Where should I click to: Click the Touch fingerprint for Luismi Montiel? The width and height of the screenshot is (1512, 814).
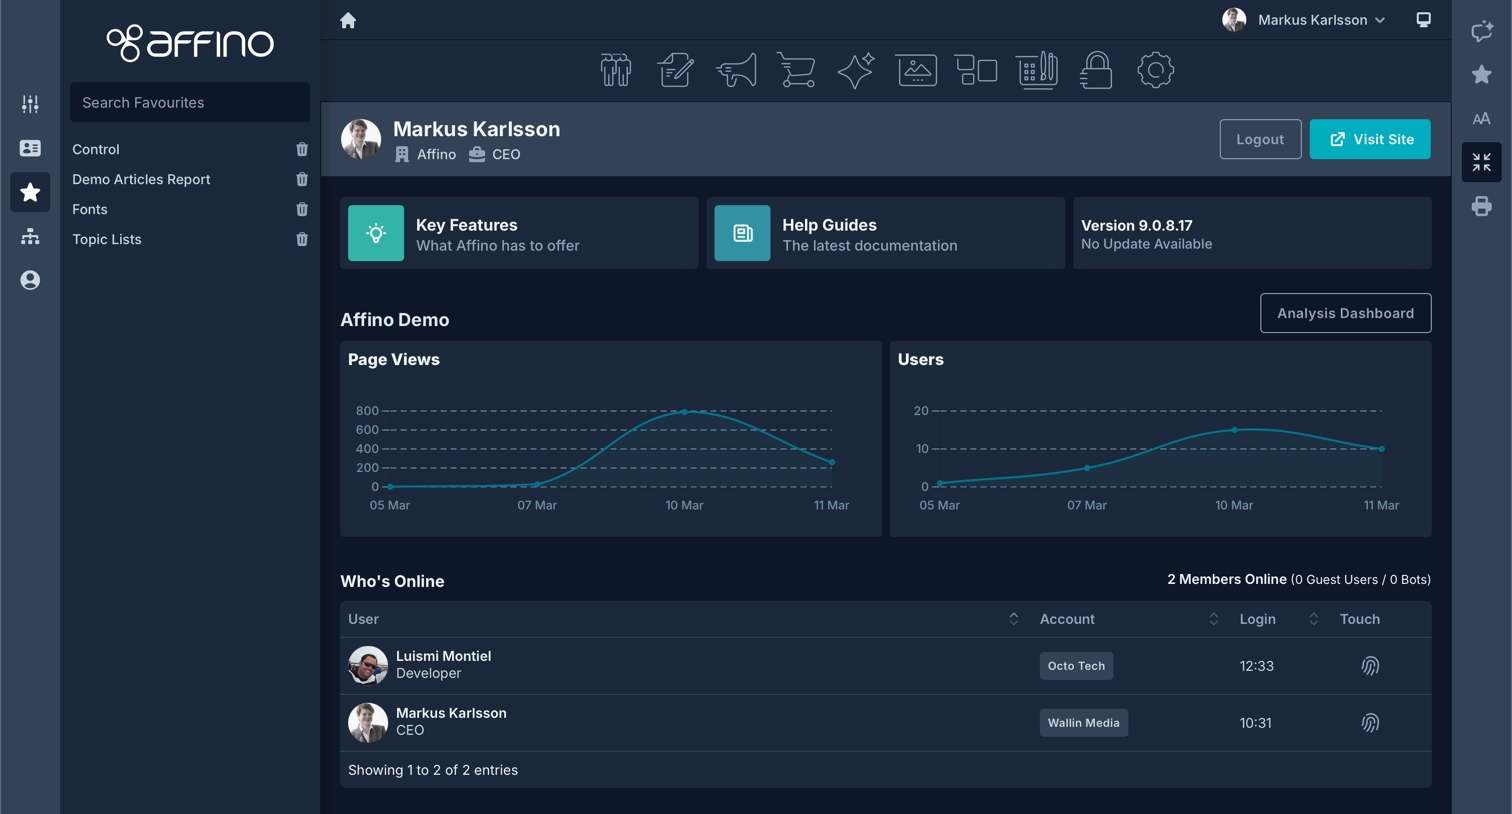[x=1370, y=666]
